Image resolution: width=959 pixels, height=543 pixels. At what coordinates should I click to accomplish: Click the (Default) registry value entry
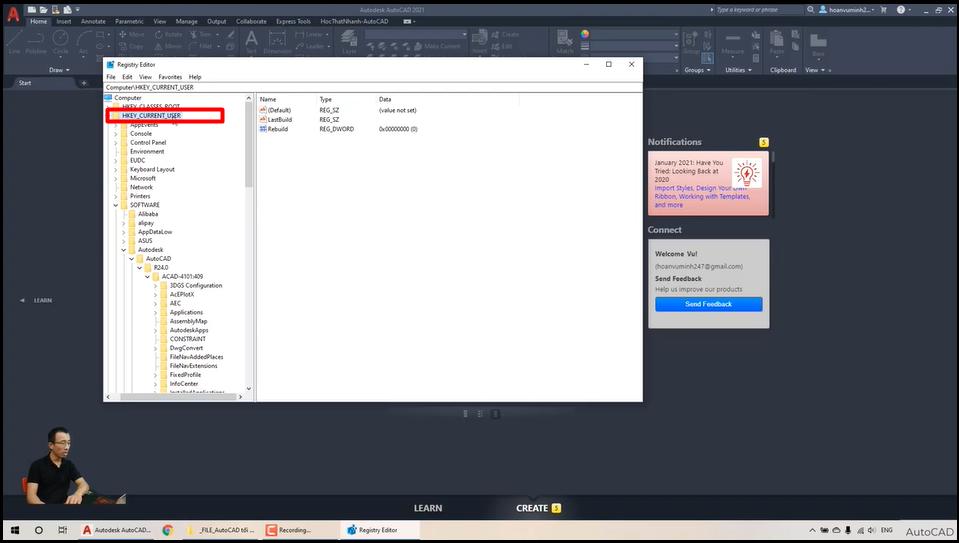(x=279, y=110)
